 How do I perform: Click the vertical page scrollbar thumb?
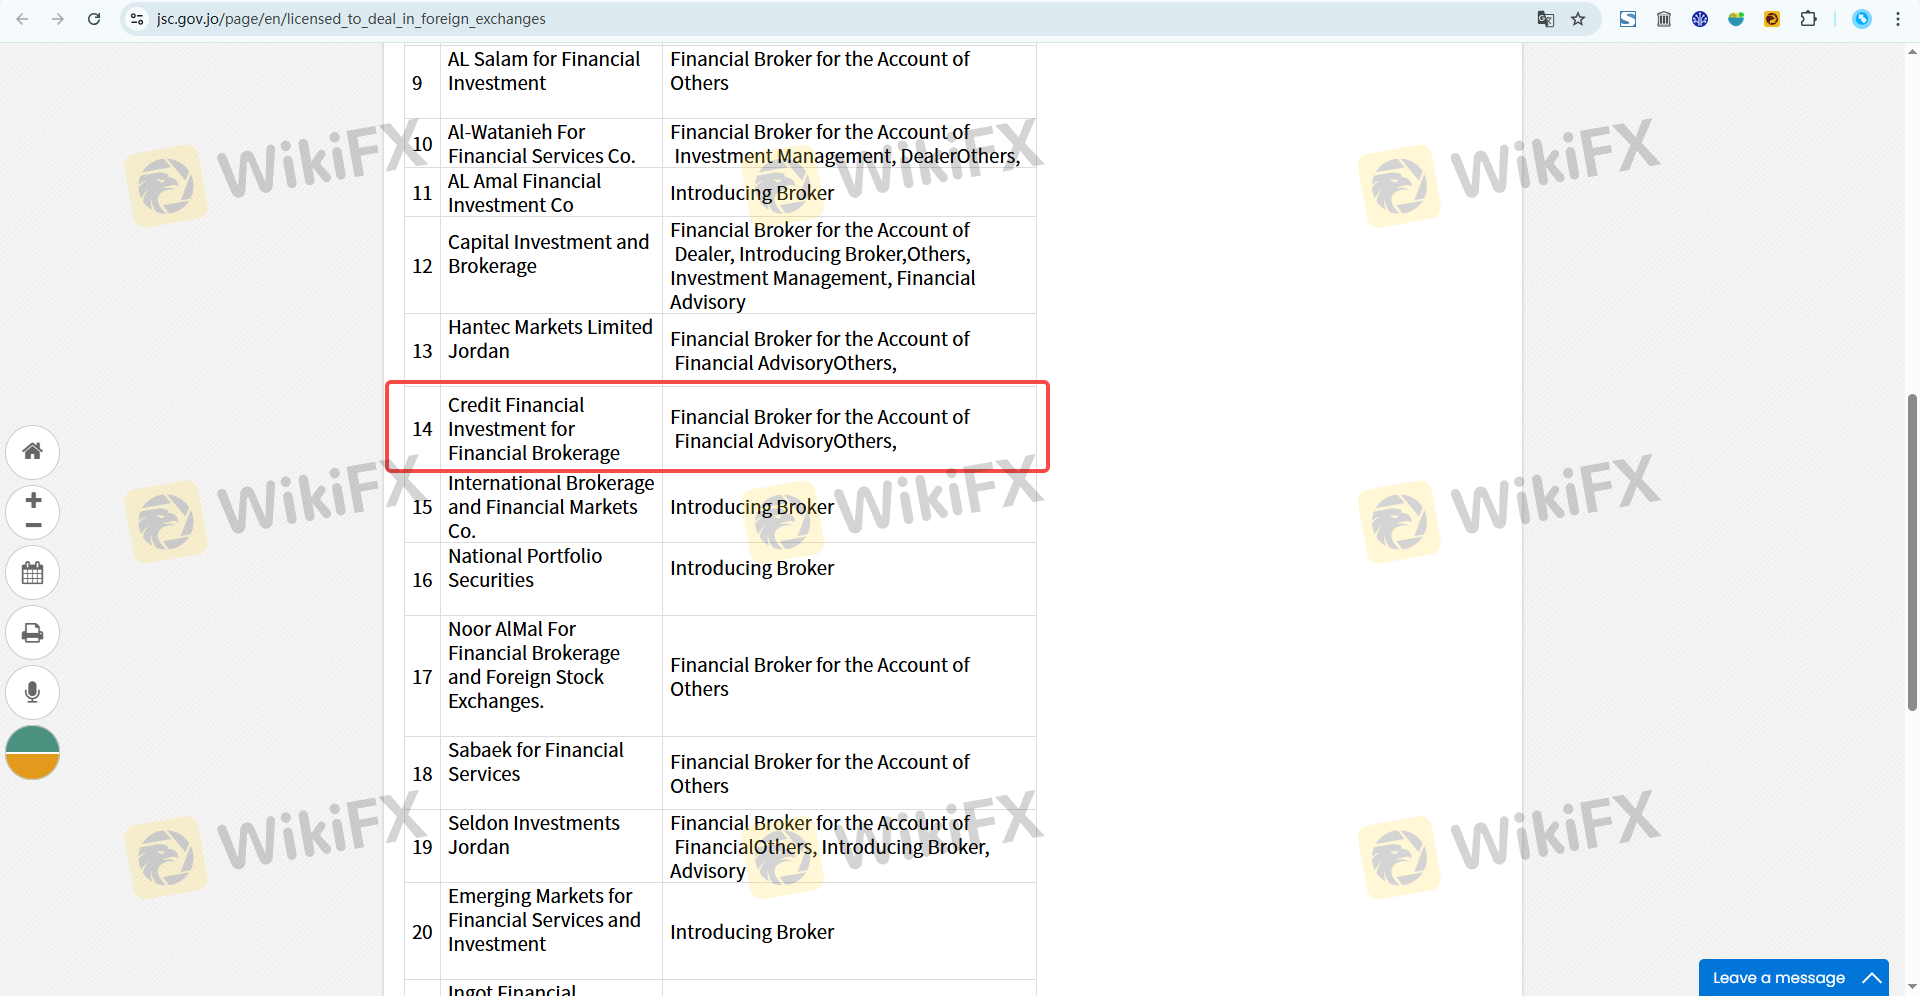coord(1912,552)
